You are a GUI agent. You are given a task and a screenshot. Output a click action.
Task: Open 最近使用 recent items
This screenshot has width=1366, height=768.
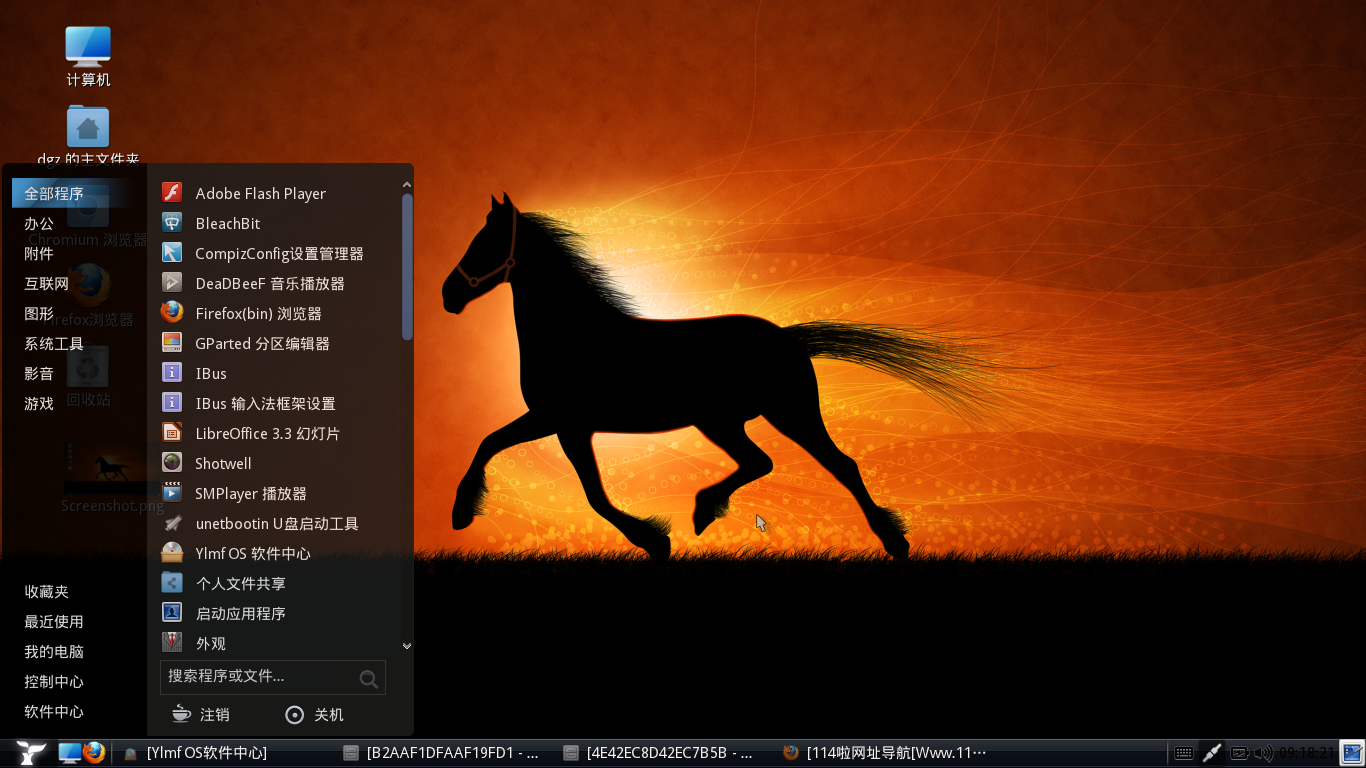pyautogui.click(x=54, y=621)
